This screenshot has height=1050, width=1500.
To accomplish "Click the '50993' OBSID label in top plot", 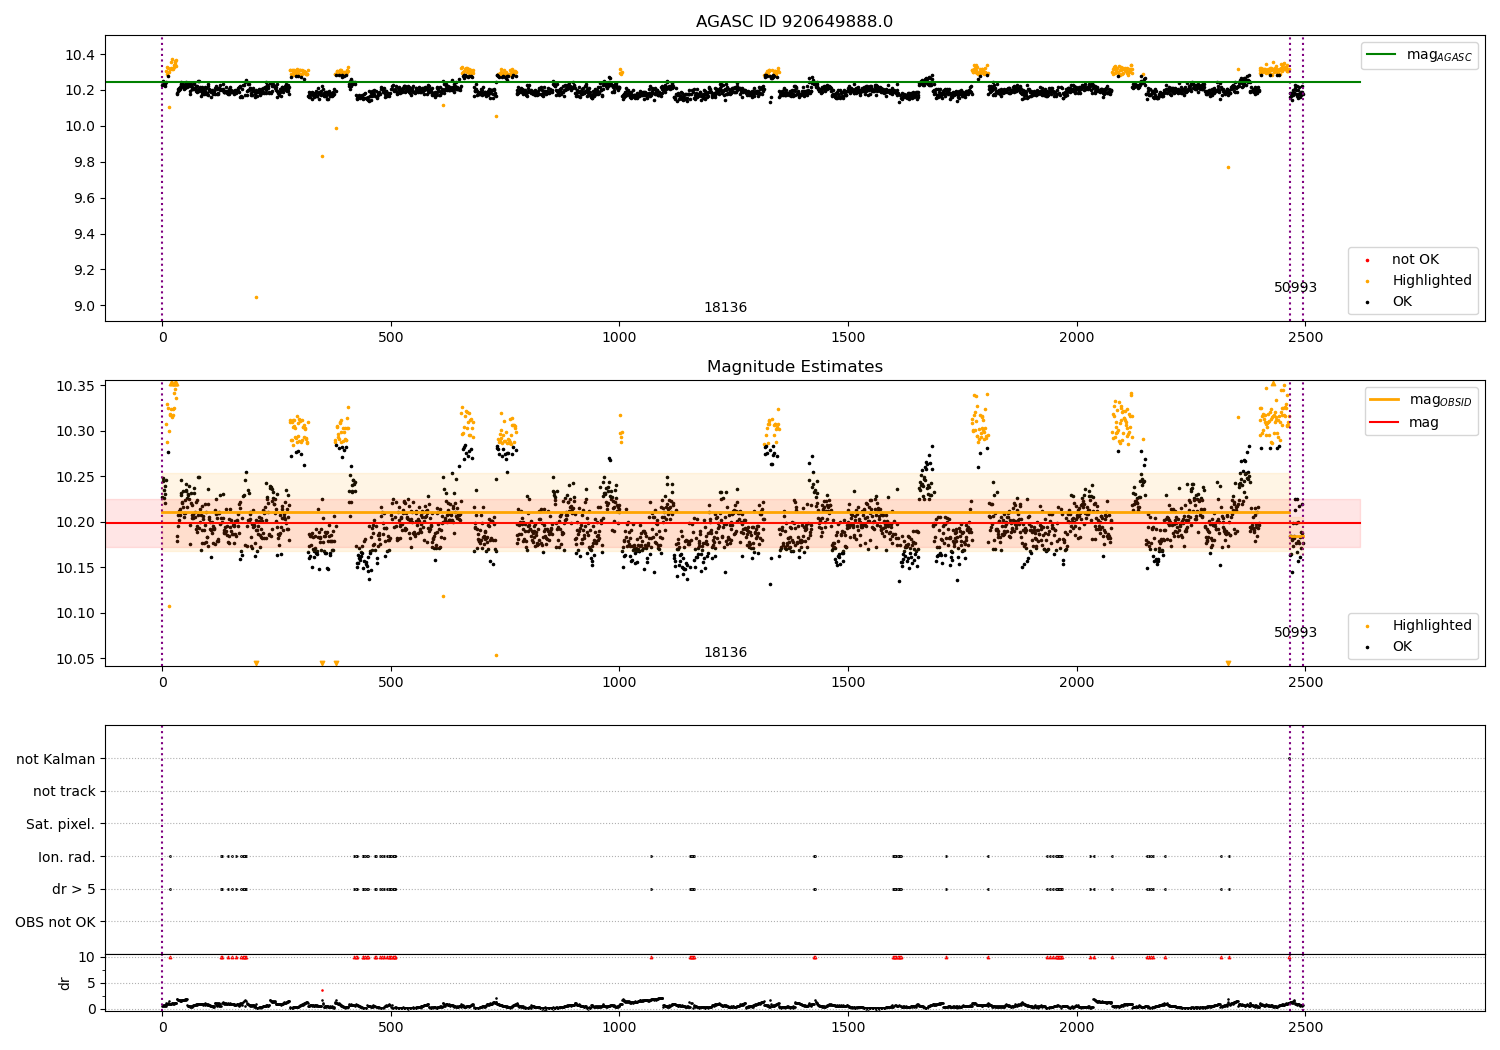I will [1295, 288].
